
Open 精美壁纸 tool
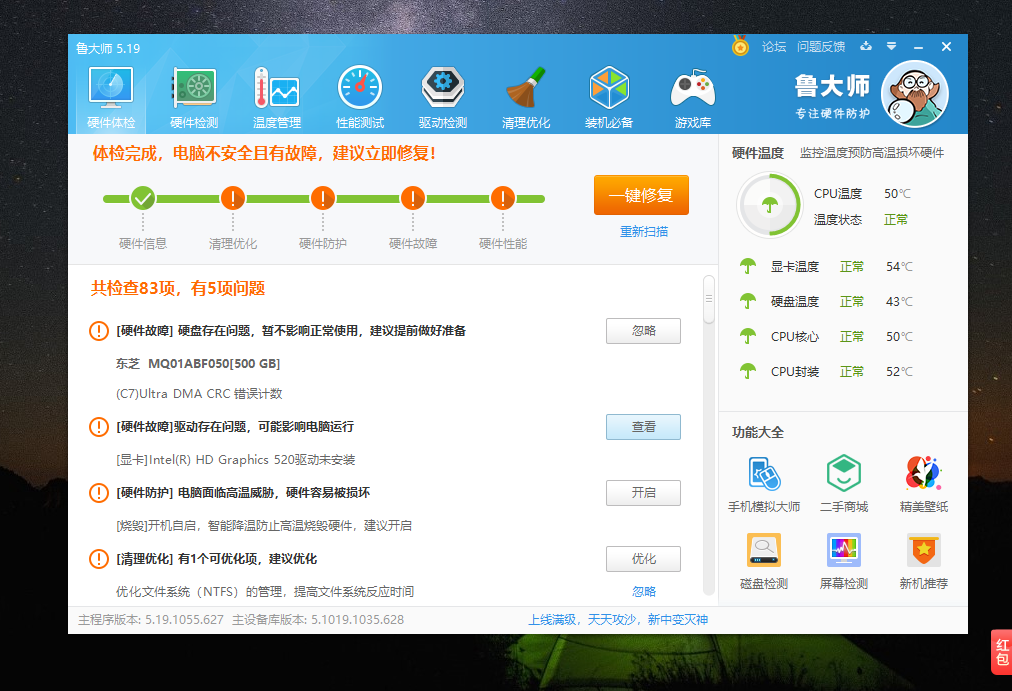tap(924, 484)
